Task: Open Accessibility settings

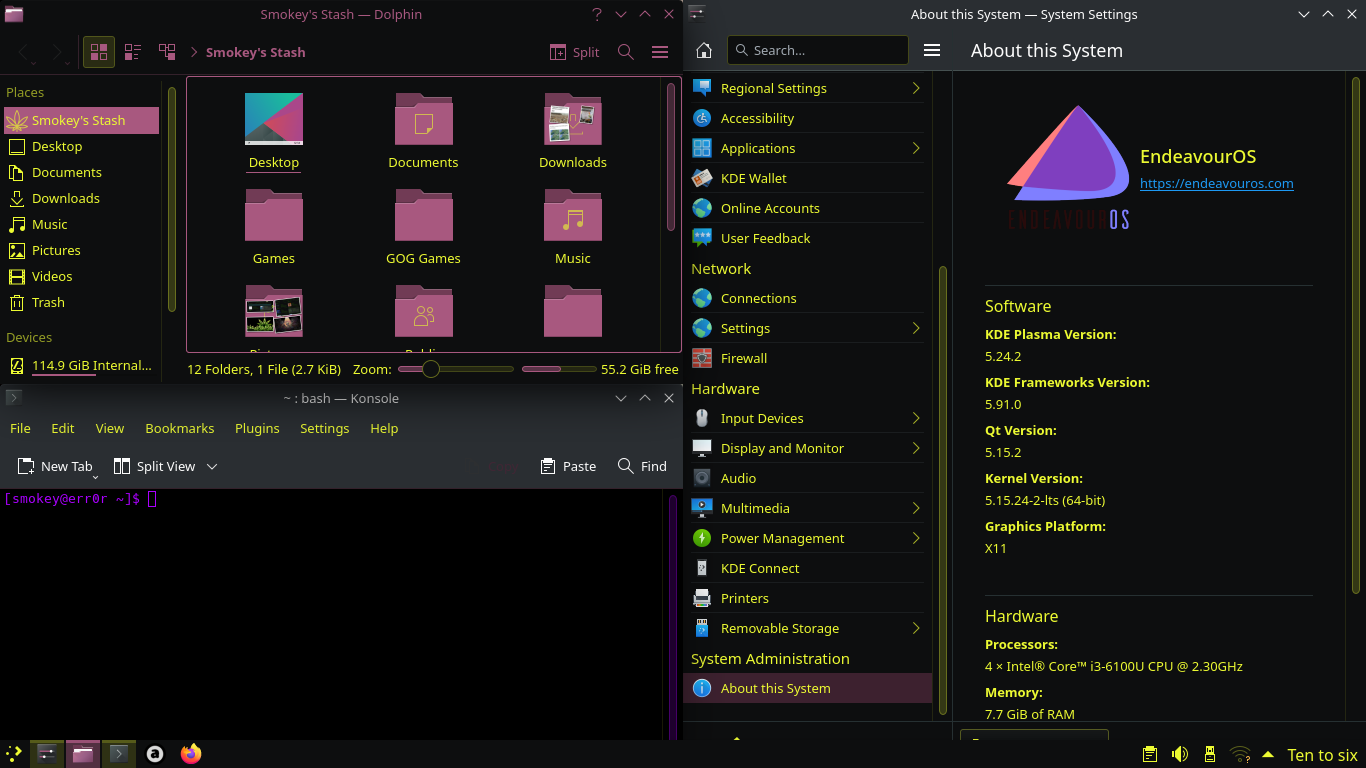Action: pyautogui.click(x=807, y=118)
